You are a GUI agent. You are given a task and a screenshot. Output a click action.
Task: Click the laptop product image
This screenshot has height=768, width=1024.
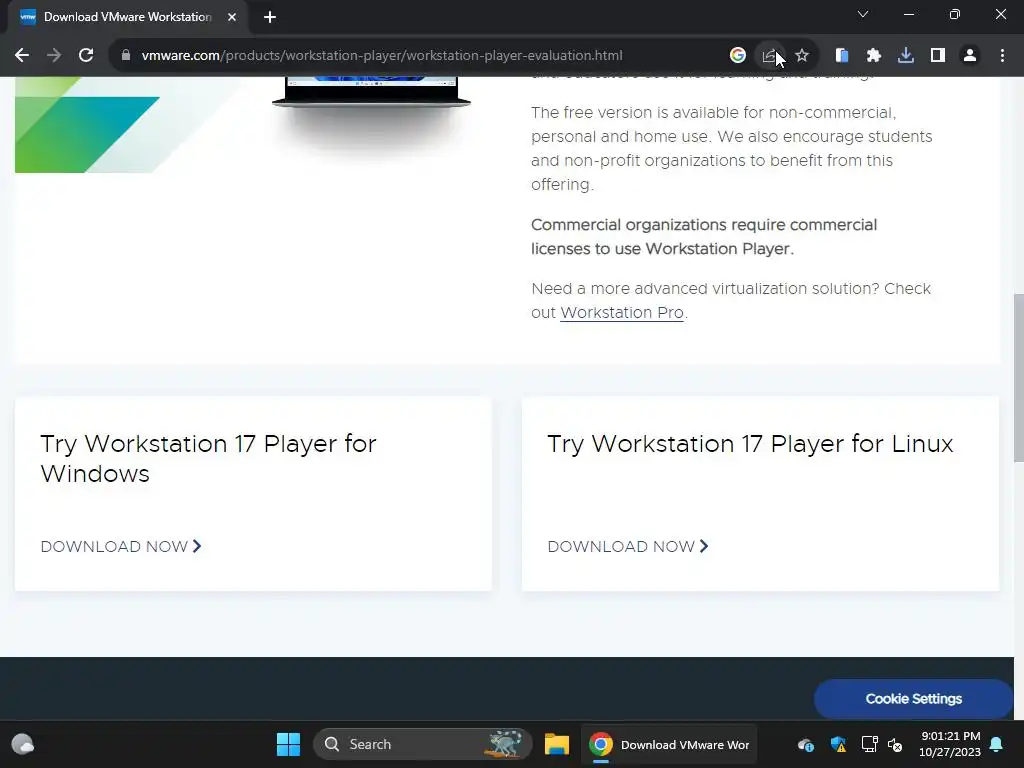[371, 93]
